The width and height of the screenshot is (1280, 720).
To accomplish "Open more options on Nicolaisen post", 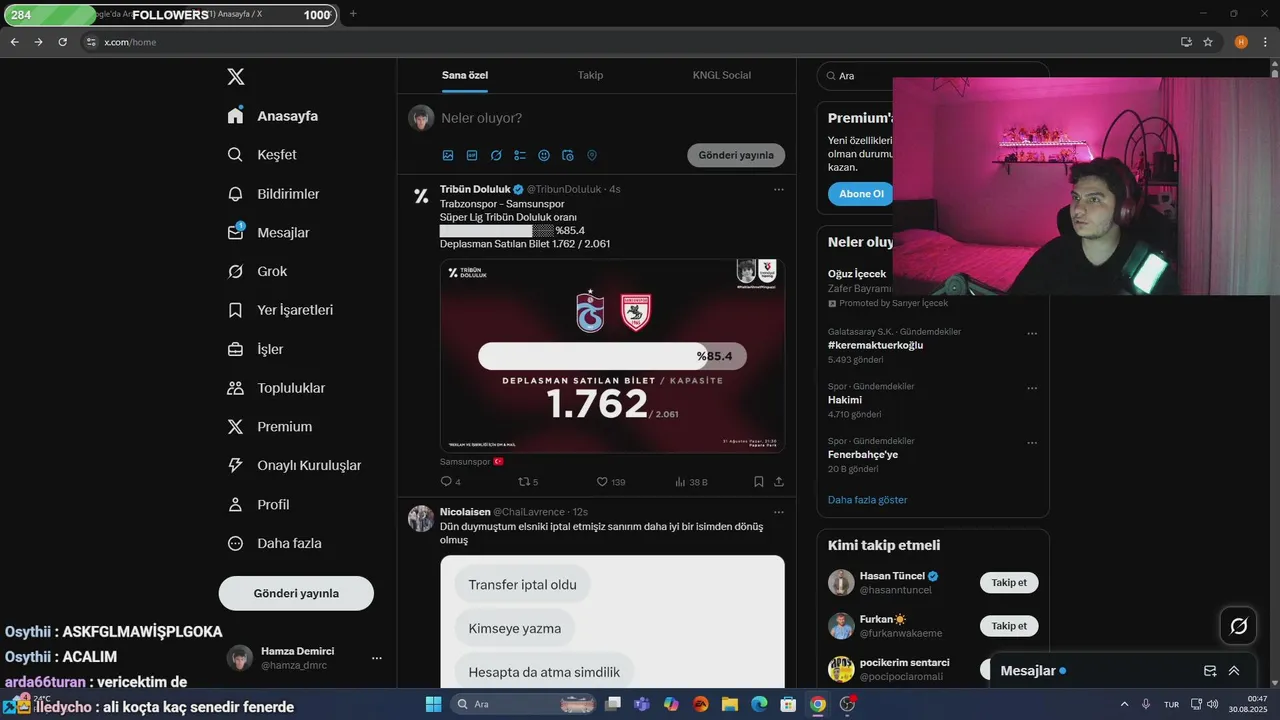I will [x=778, y=512].
